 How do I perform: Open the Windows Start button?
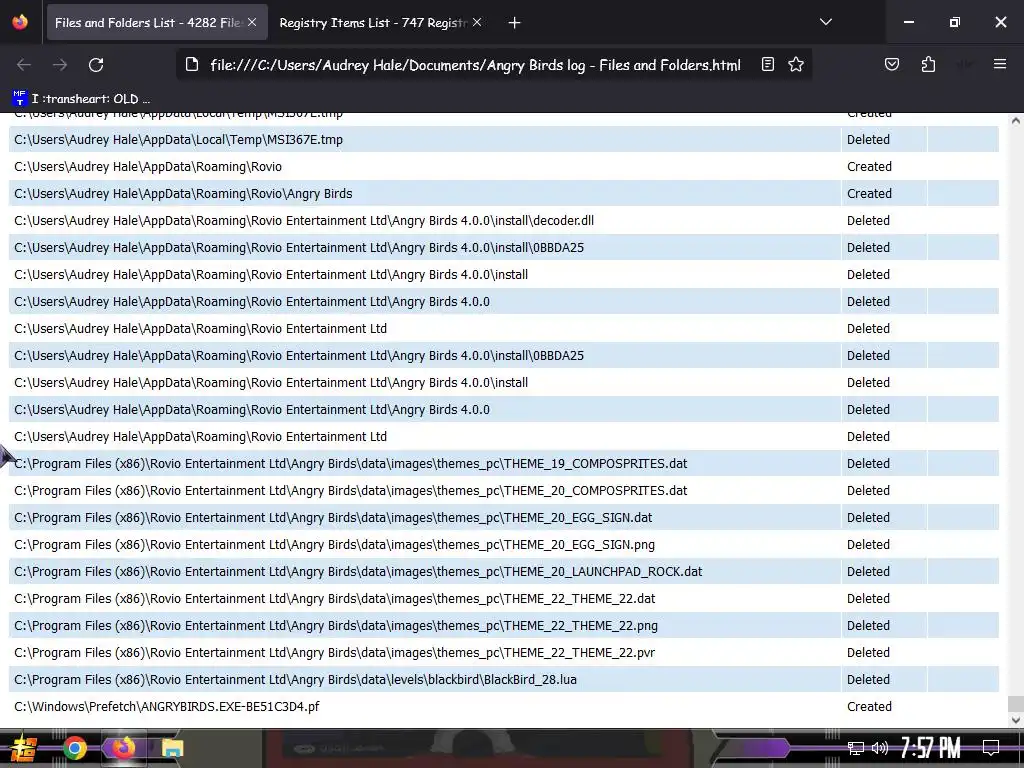pyautogui.click(x=22, y=748)
